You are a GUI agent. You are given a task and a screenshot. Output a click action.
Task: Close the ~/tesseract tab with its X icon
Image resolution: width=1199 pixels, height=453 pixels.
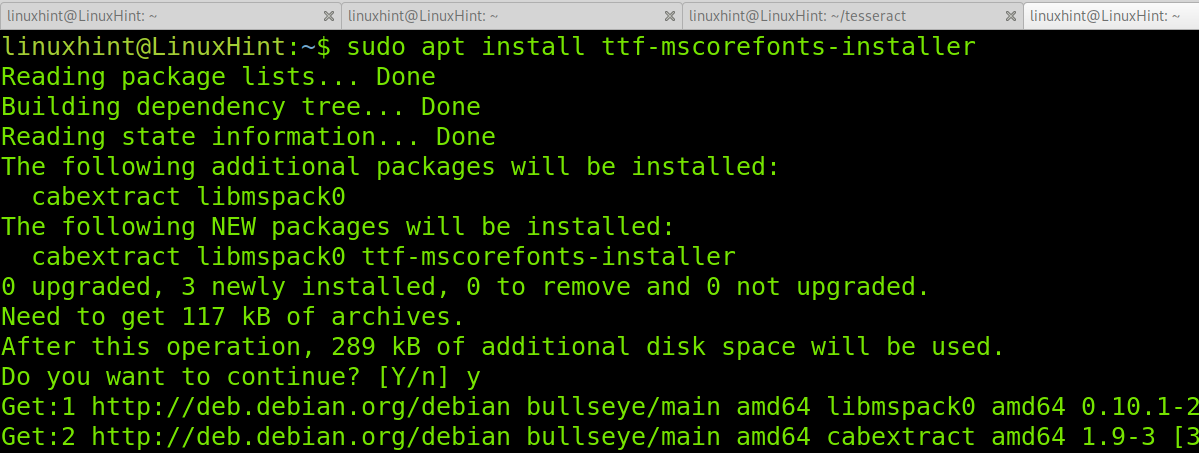click(x=1010, y=15)
